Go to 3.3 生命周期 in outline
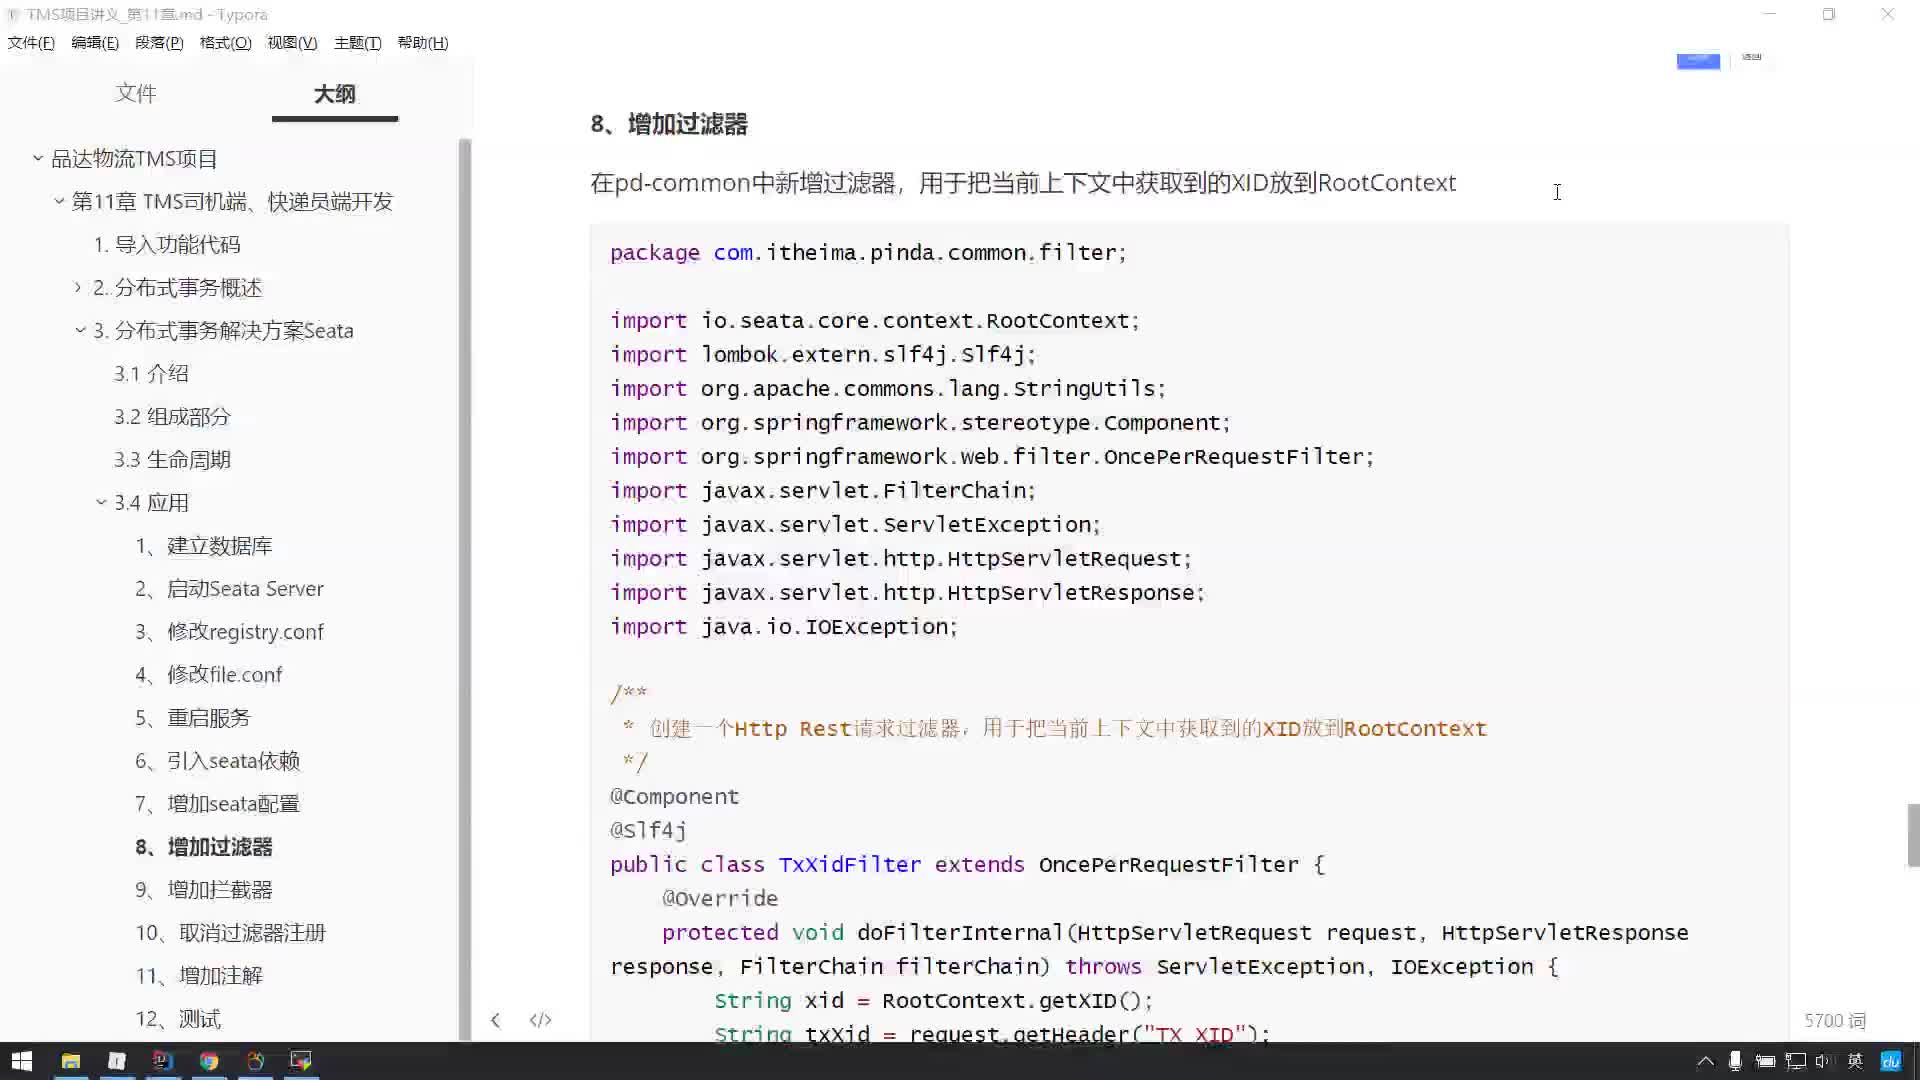The height and width of the screenshot is (1080, 1920). (172, 459)
